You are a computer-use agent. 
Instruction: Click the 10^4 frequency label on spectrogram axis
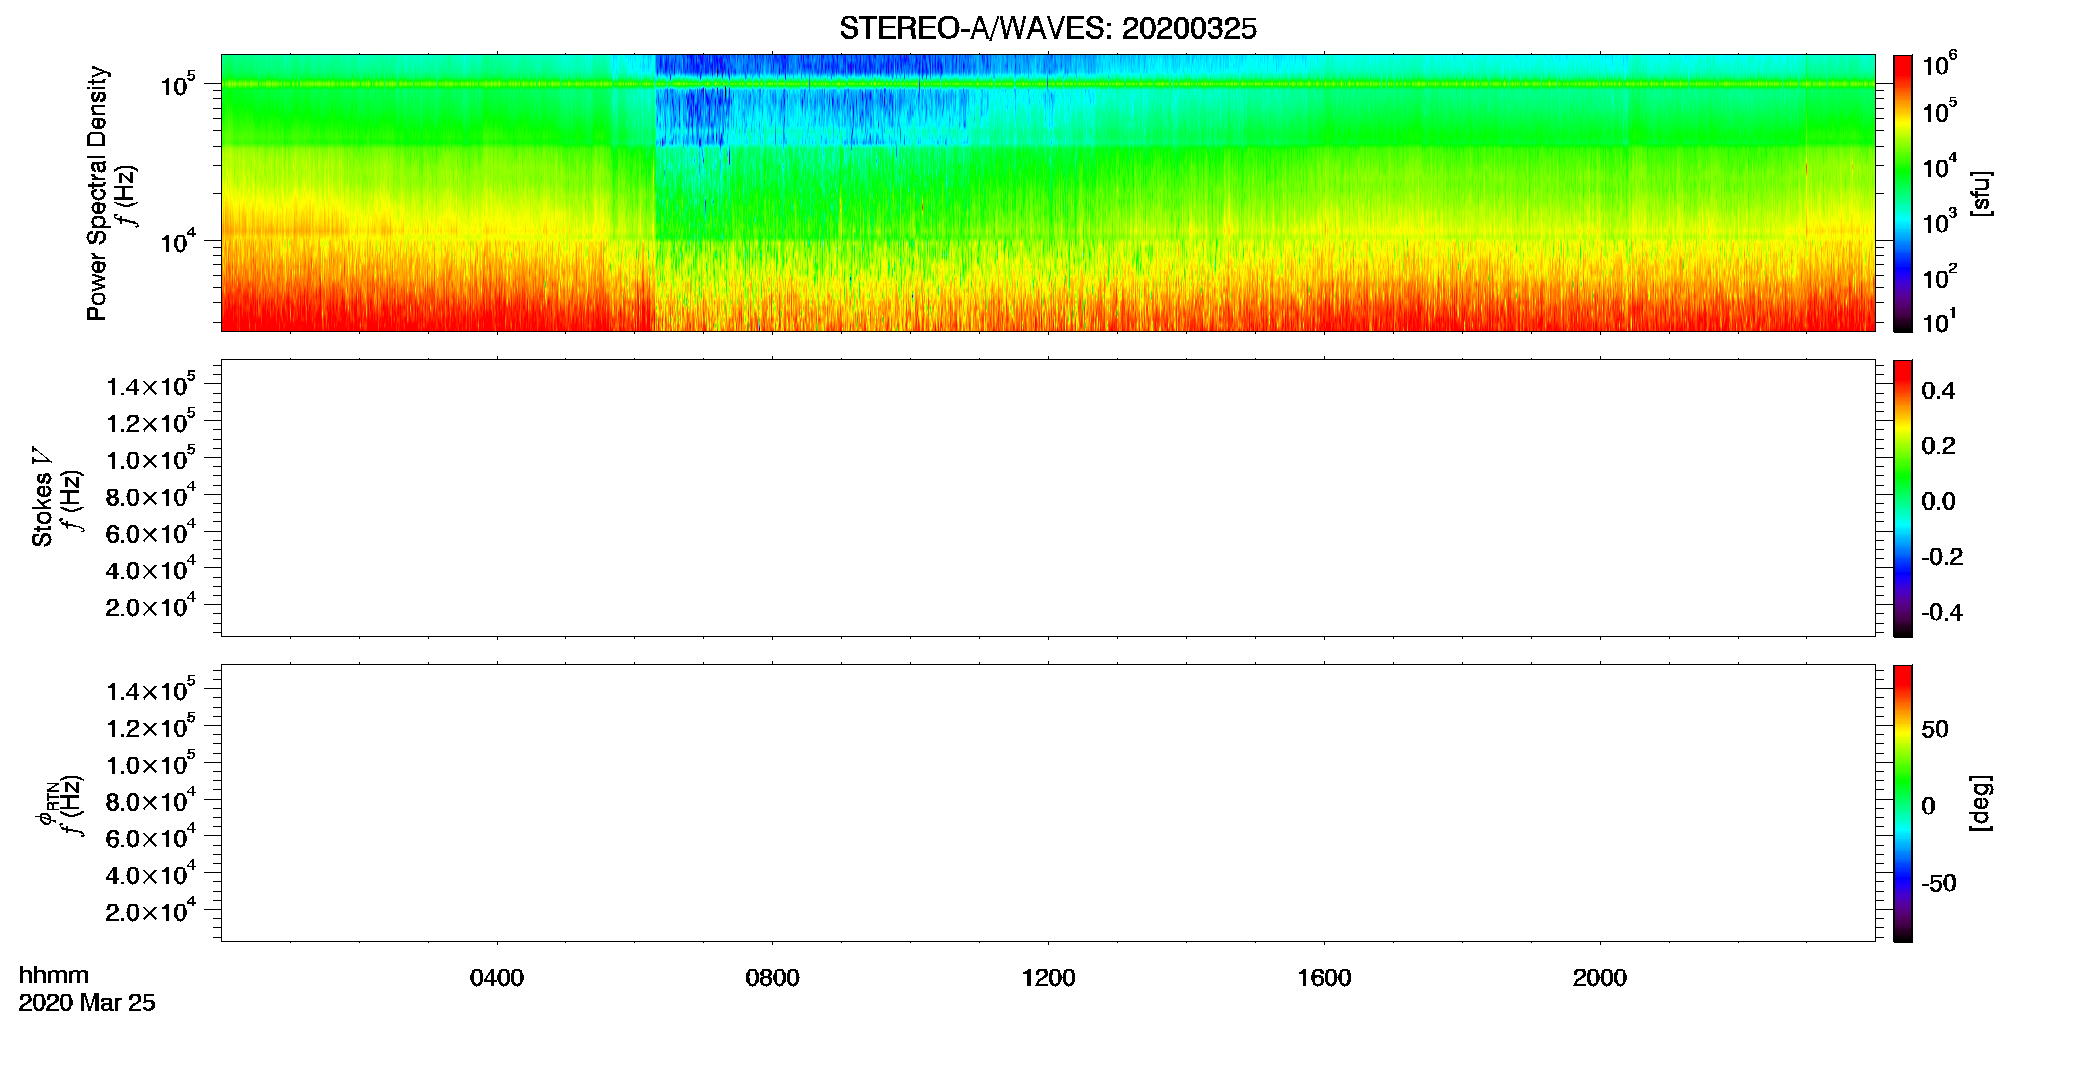click(177, 241)
